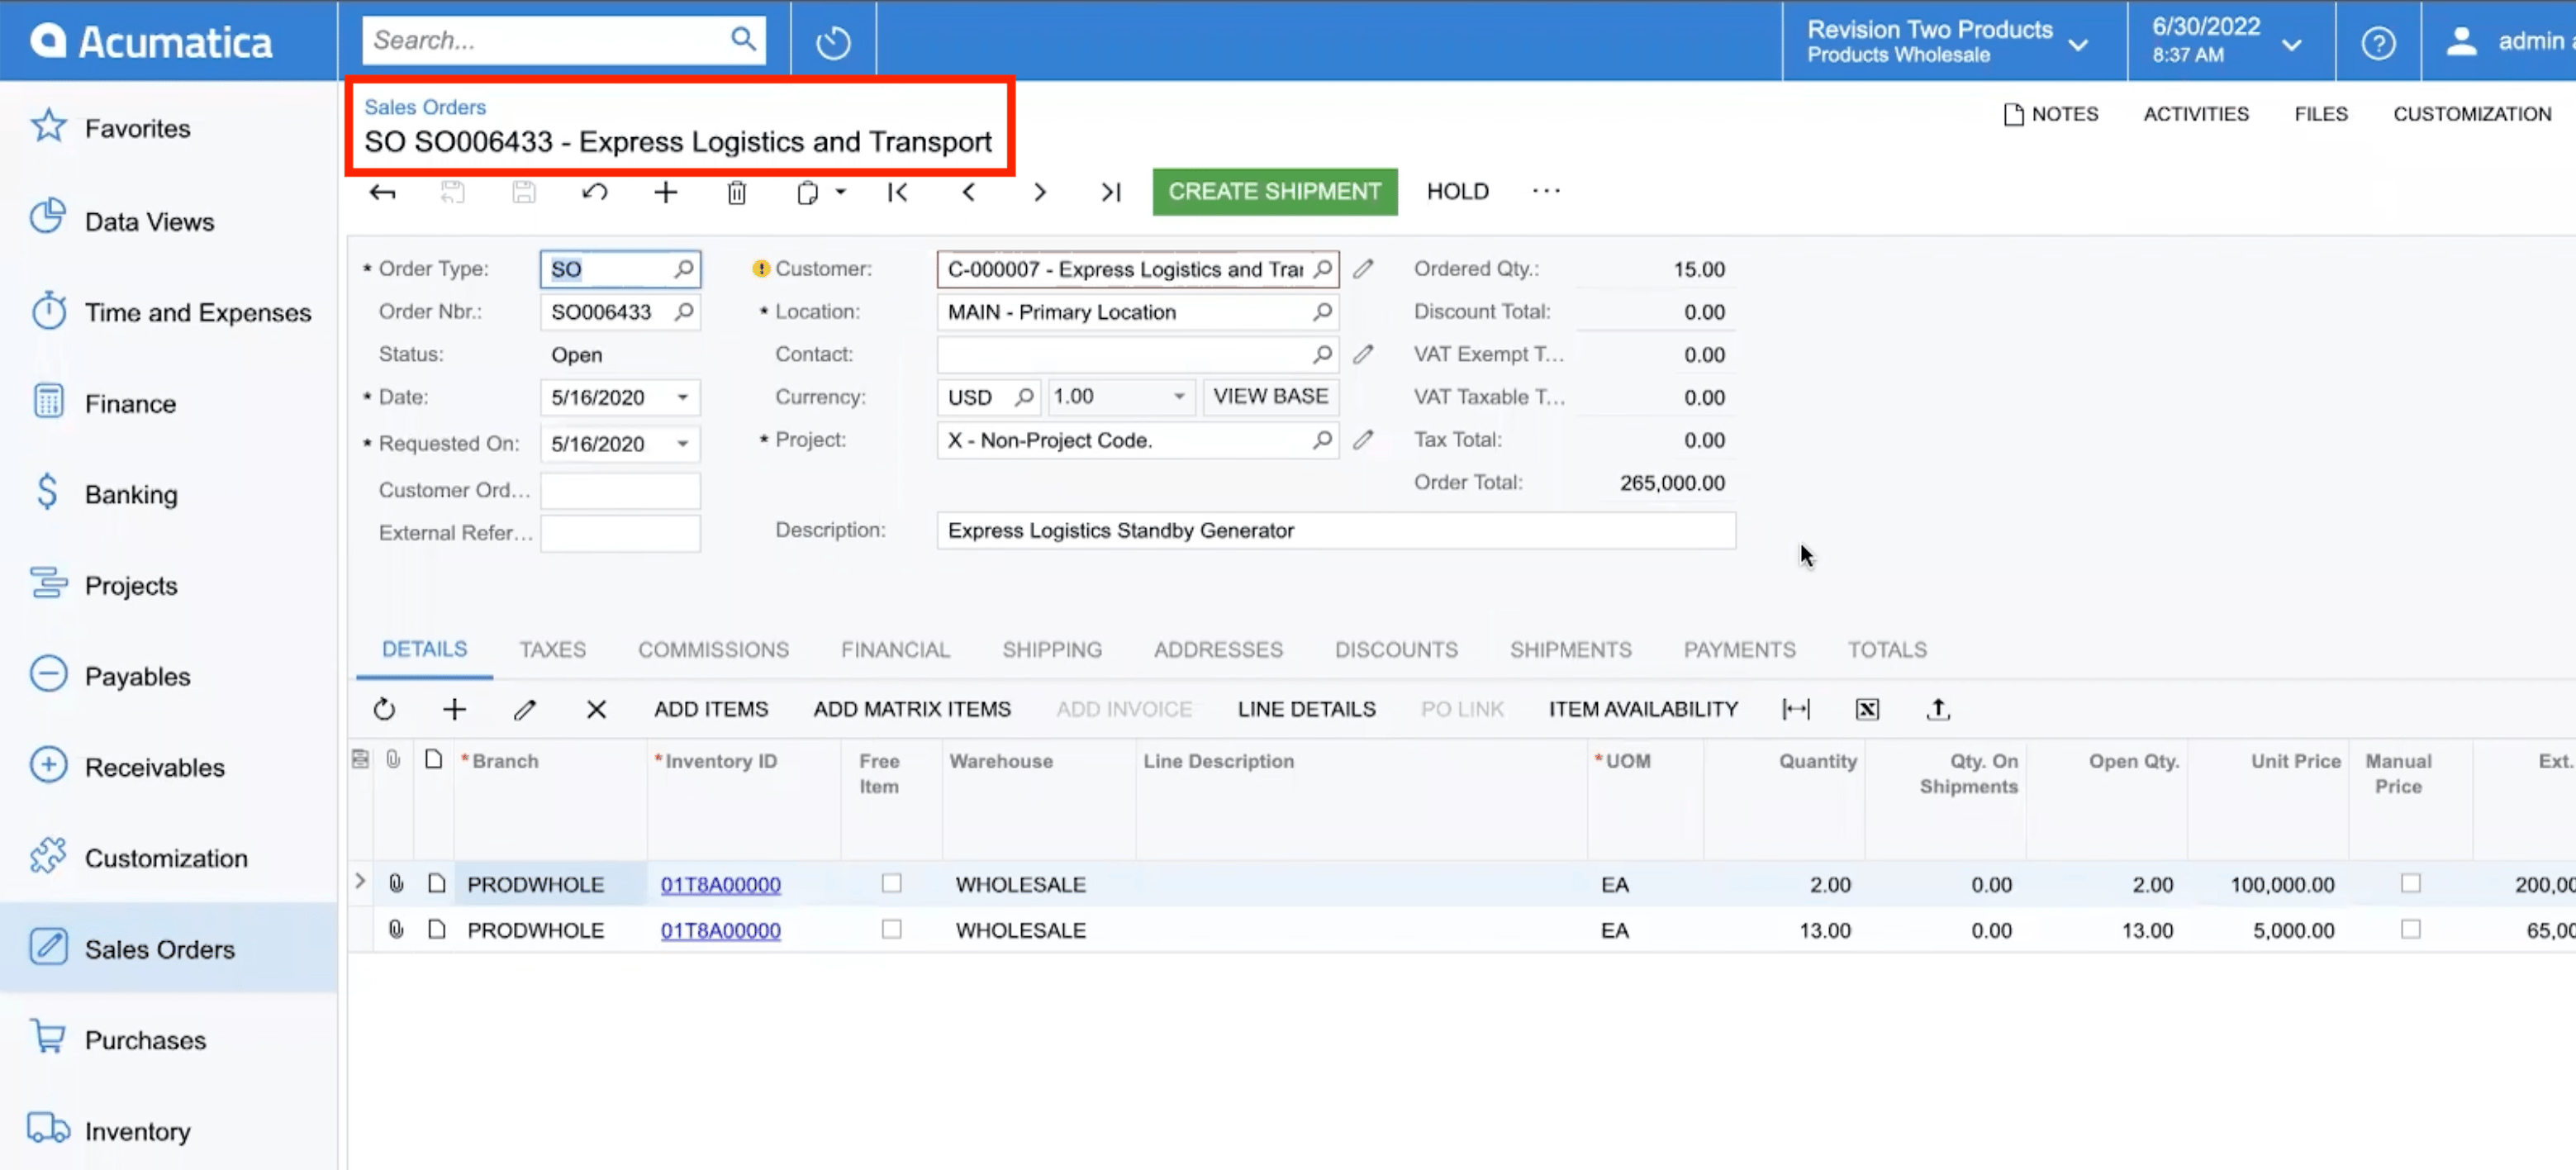Screen dimensions: 2576x1170
Task: Go to previous record
Action: pyautogui.click(x=968, y=192)
